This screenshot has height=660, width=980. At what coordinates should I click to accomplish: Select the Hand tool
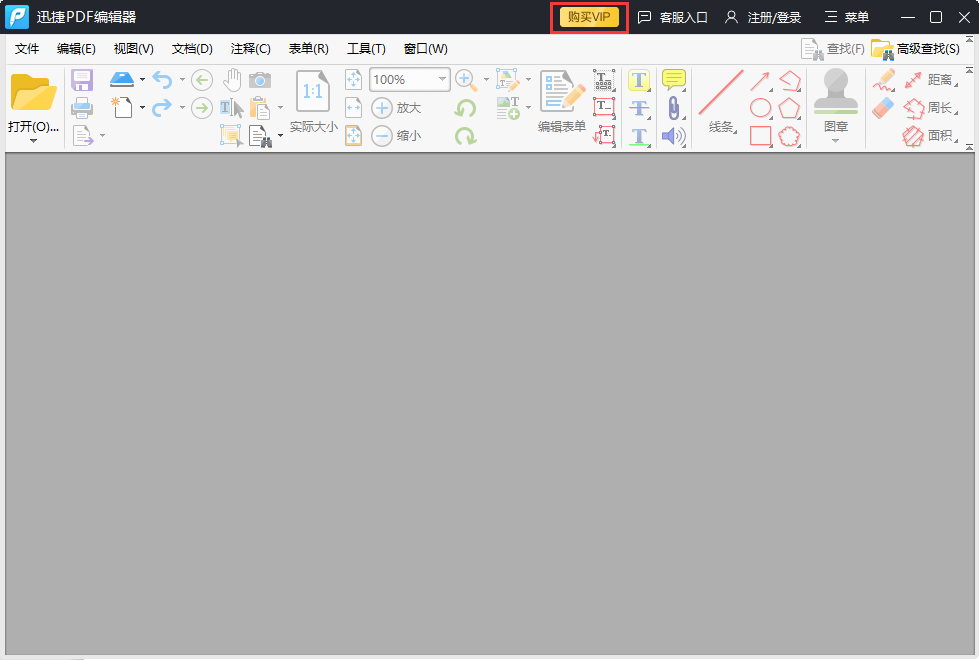coord(232,79)
